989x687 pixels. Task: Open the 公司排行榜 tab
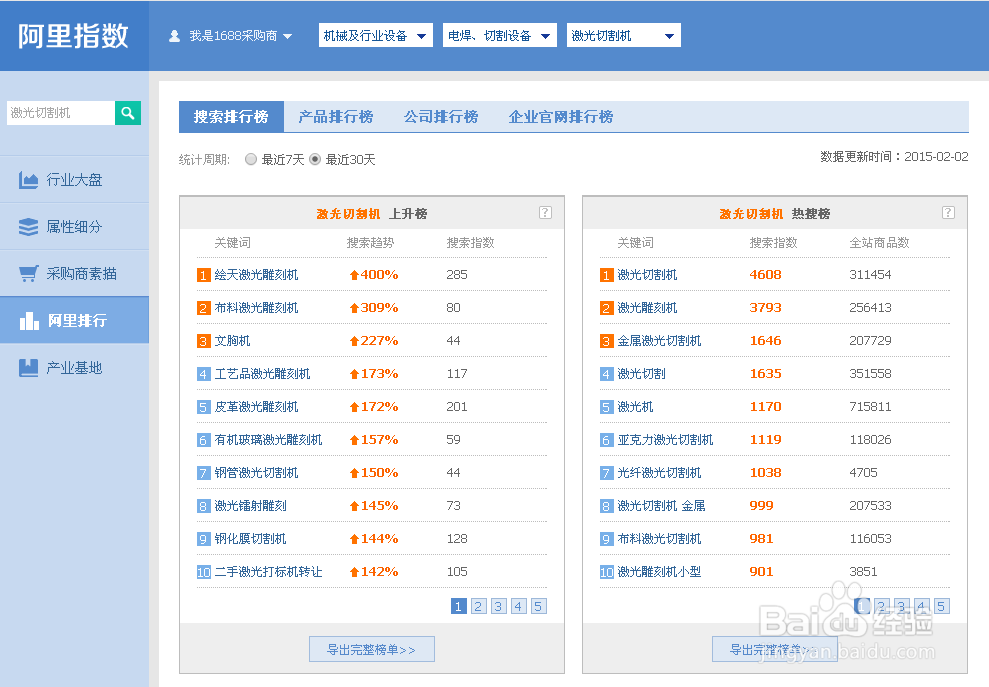coord(441,117)
